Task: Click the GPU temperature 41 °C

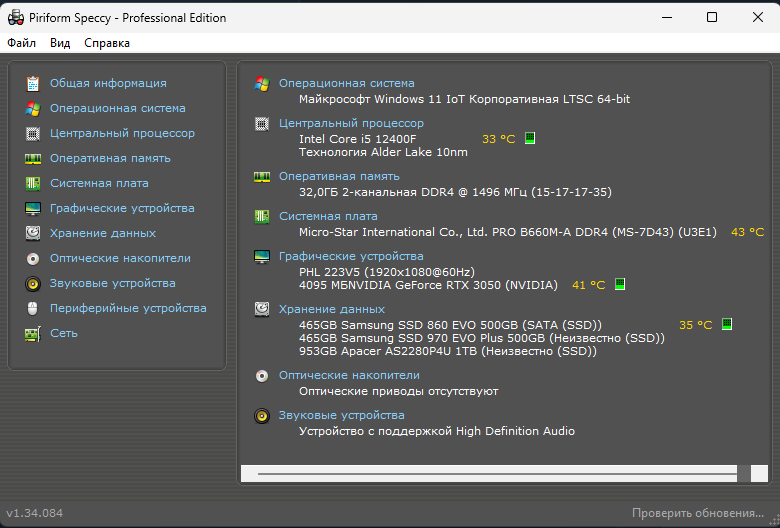Action: (588, 285)
